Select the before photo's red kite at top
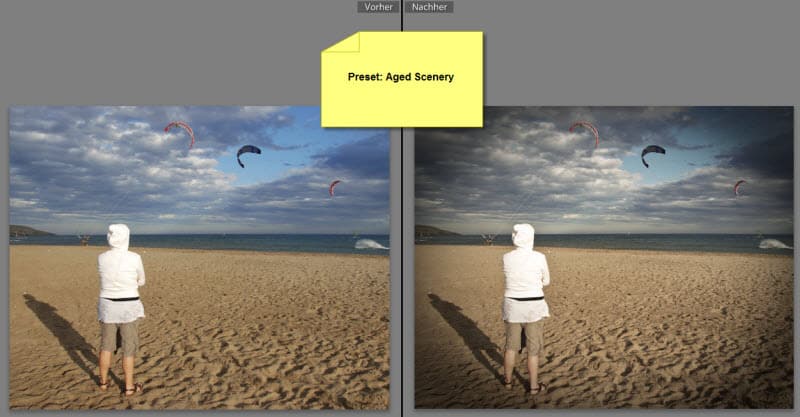This screenshot has height=417, width=800. [180, 131]
